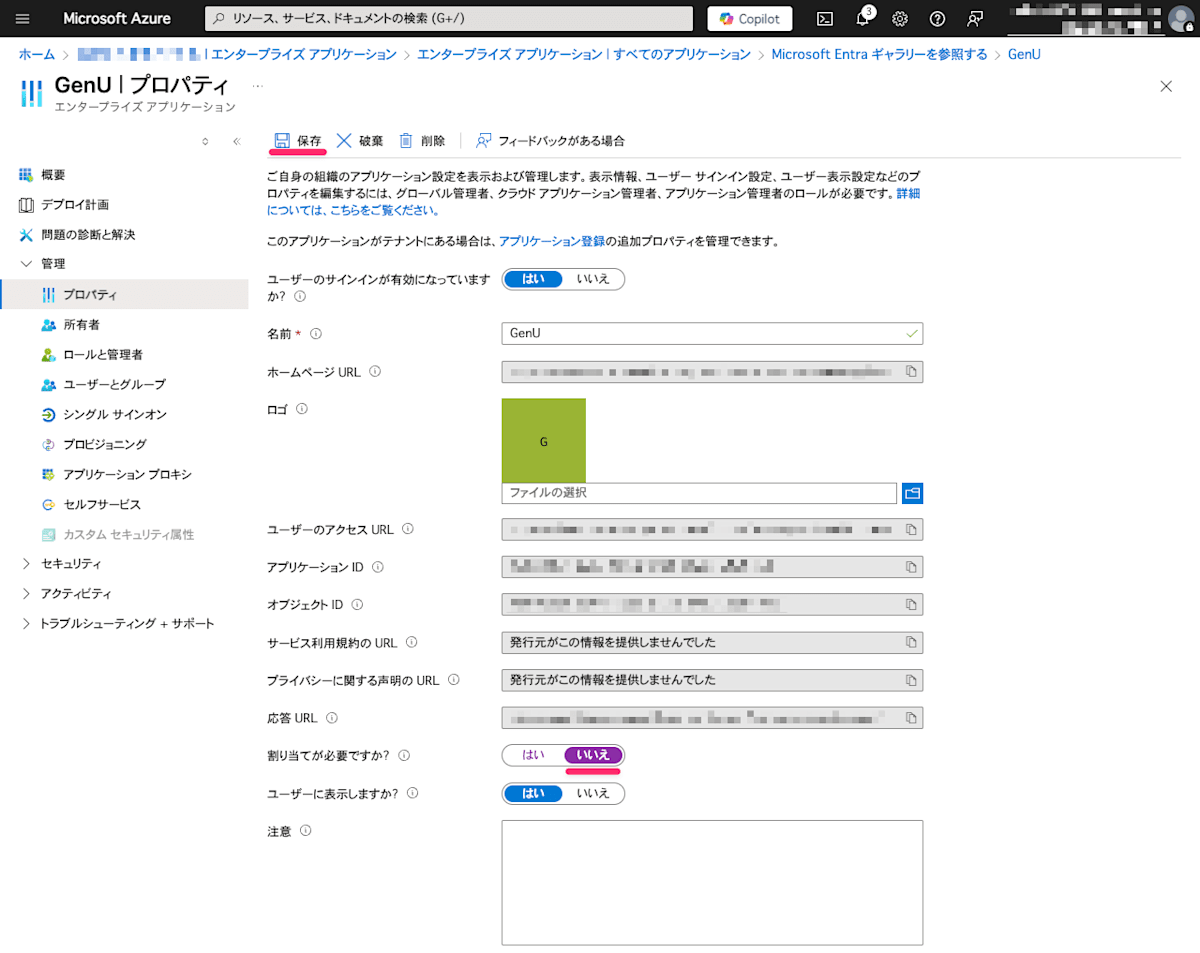Click the 保存 save button

[x=298, y=141]
